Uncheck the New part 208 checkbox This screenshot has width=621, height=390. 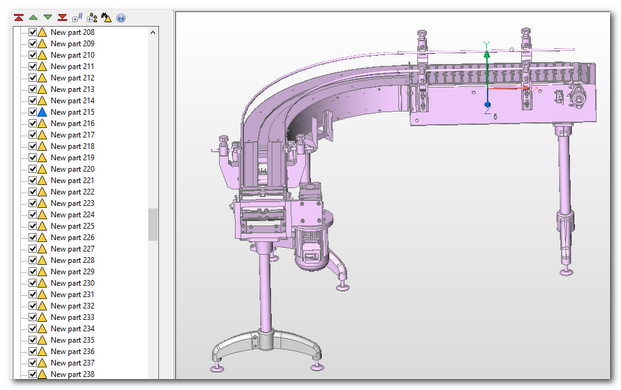point(32,32)
